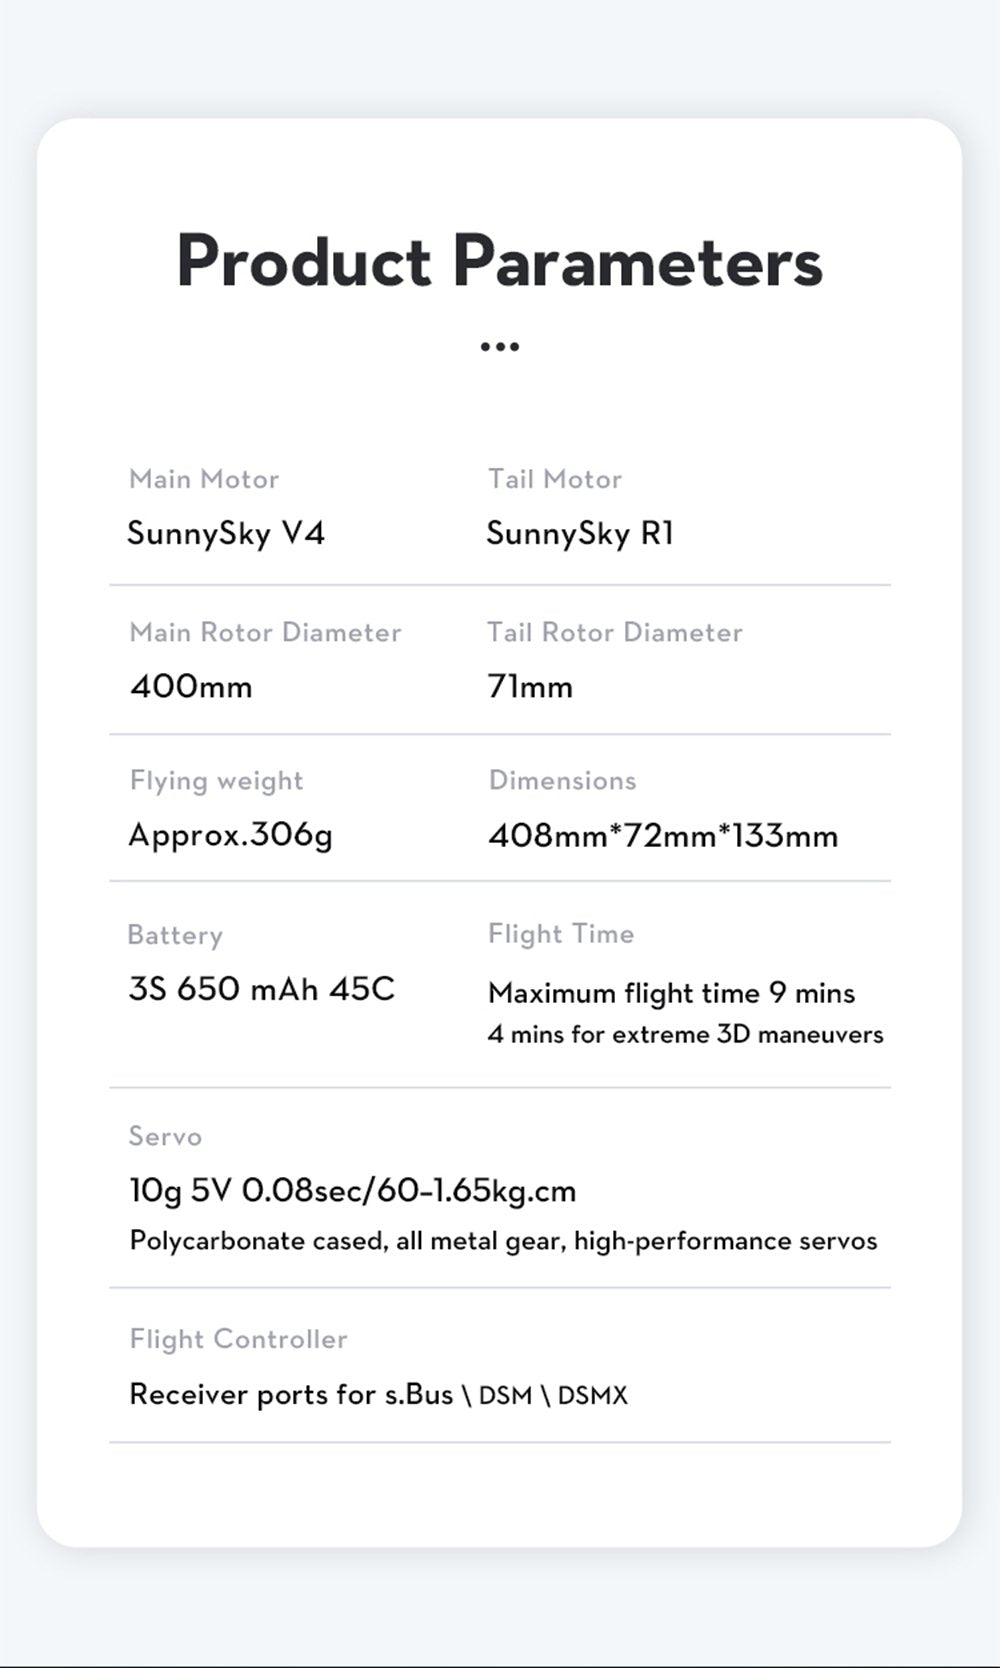1000x1668 pixels.
Task: Click the Maximum flight time 9 mins text
Action: [671, 993]
